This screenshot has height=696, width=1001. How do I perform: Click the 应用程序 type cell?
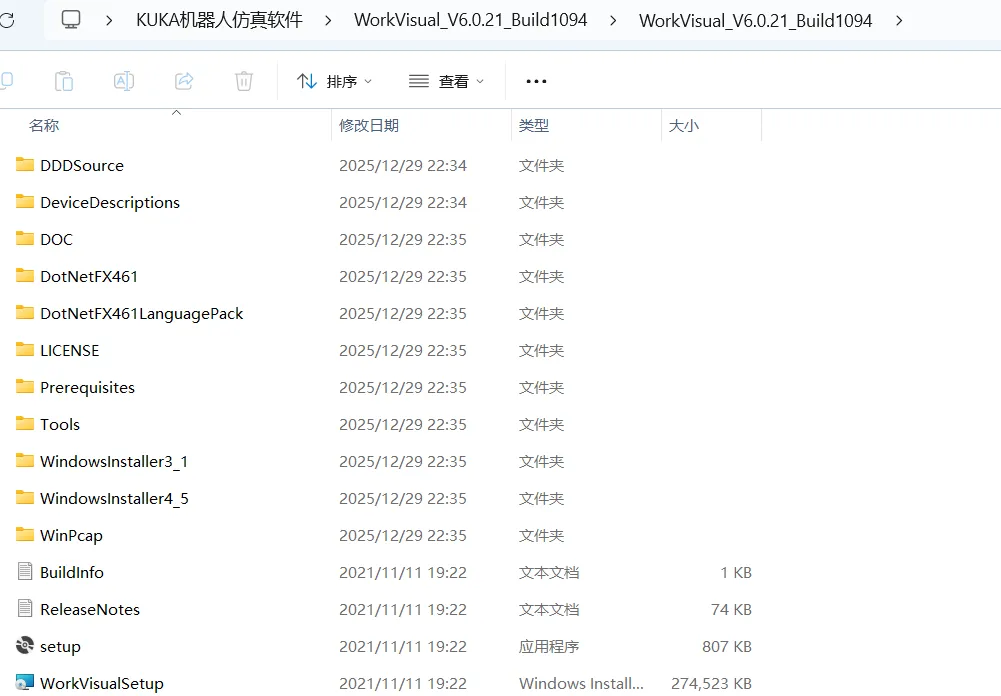click(x=549, y=647)
